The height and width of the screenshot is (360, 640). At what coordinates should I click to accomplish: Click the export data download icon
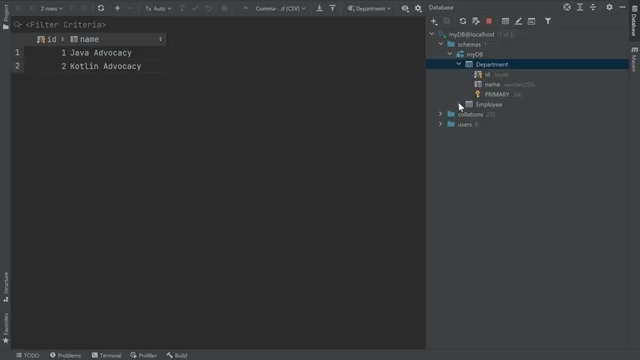point(319,8)
